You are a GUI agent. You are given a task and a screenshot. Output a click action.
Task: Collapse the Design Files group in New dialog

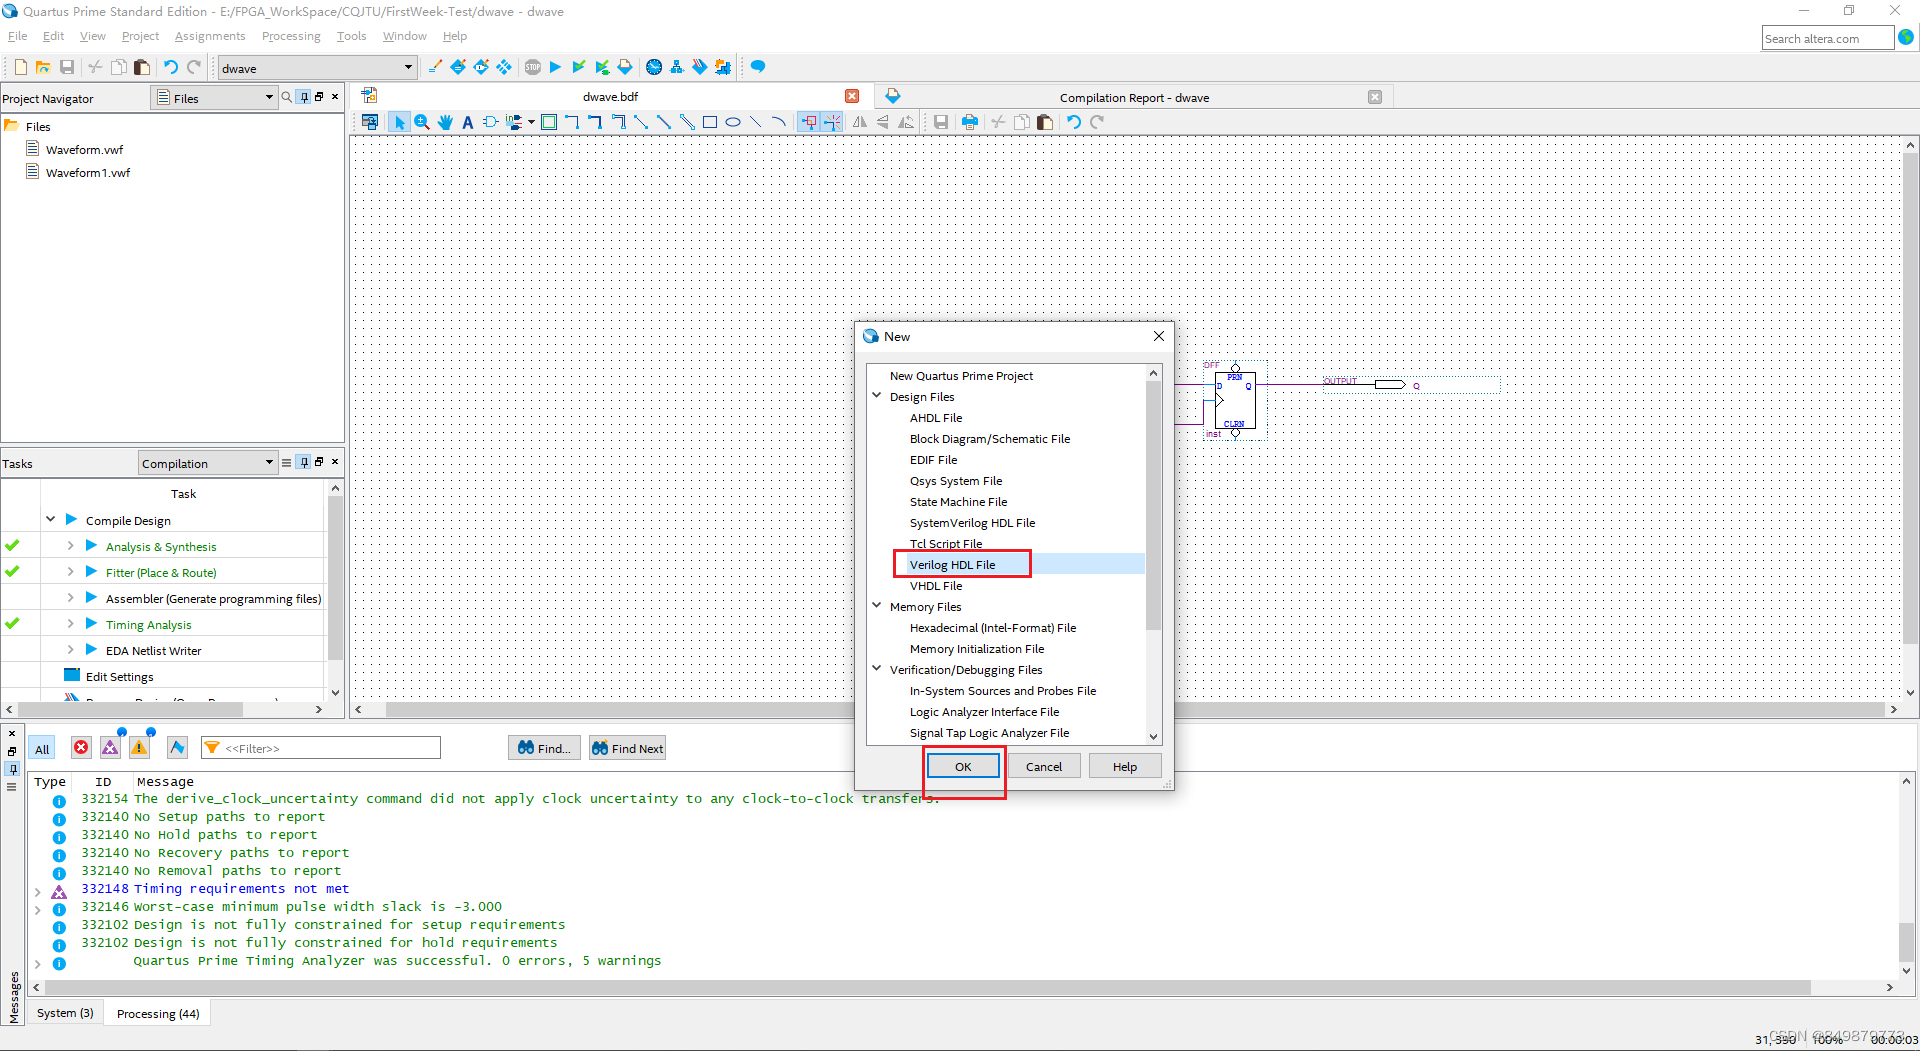[x=877, y=396]
